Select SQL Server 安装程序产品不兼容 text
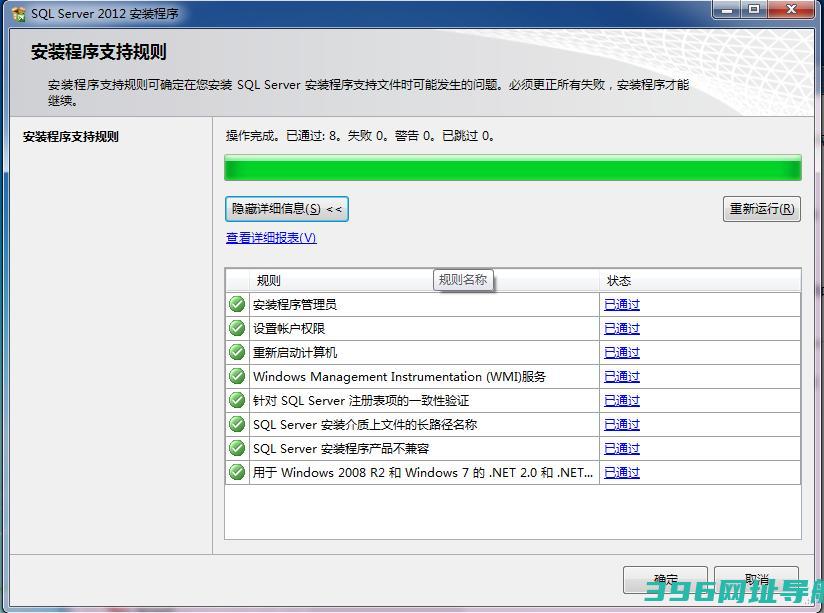The image size is (824, 613). coord(341,448)
